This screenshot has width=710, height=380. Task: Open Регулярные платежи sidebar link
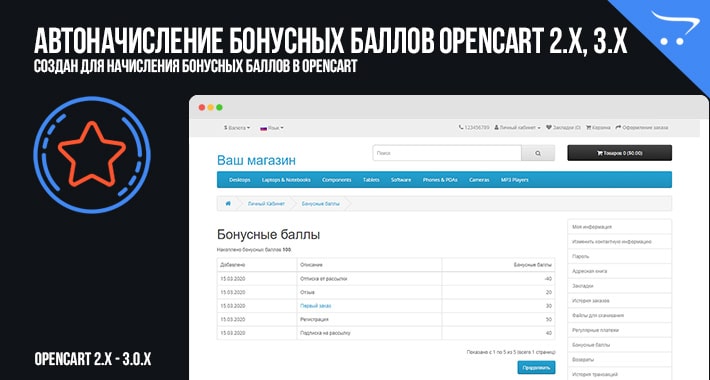(619, 330)
